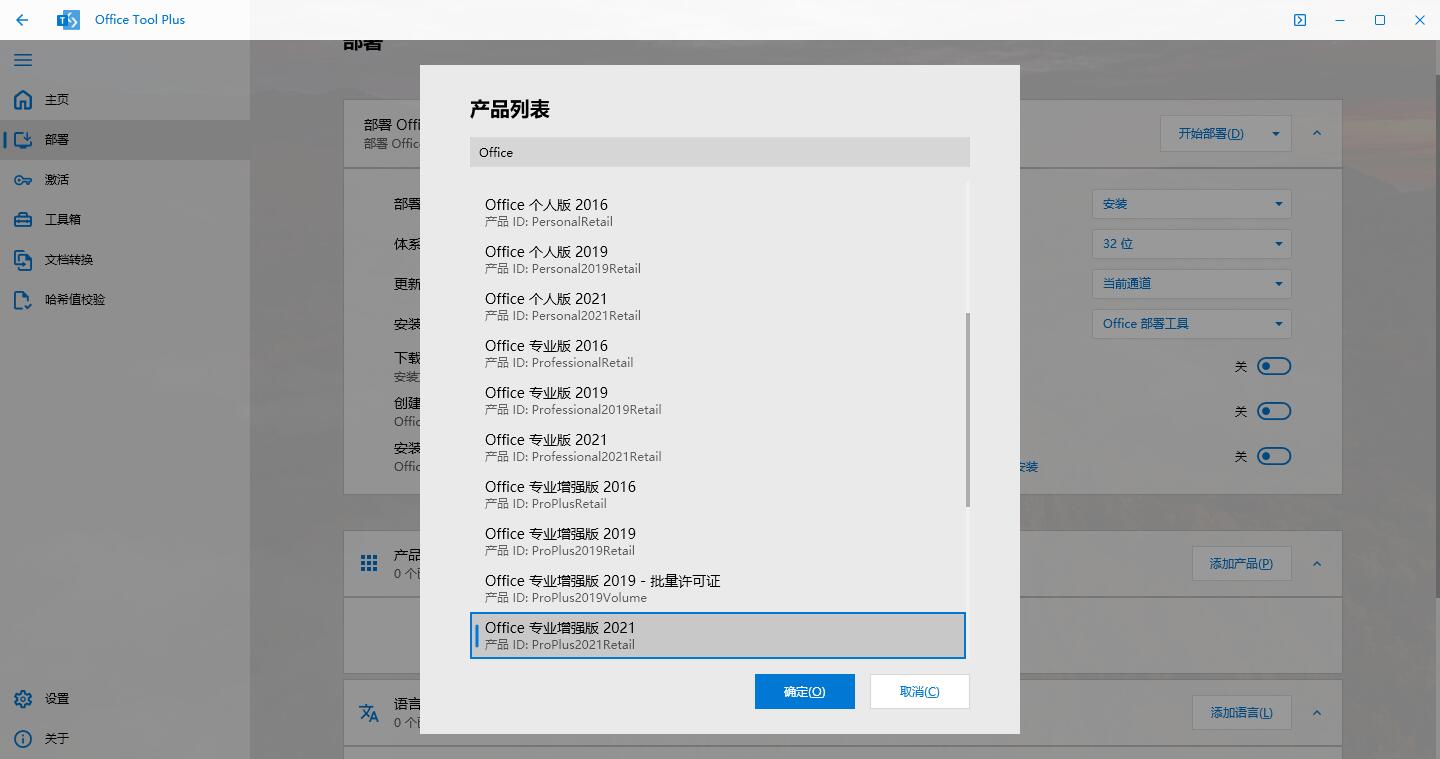This screenshot has height=759, width=1440.
Task: Click the 开始部署(D) button
Action: click(1211, 133)
